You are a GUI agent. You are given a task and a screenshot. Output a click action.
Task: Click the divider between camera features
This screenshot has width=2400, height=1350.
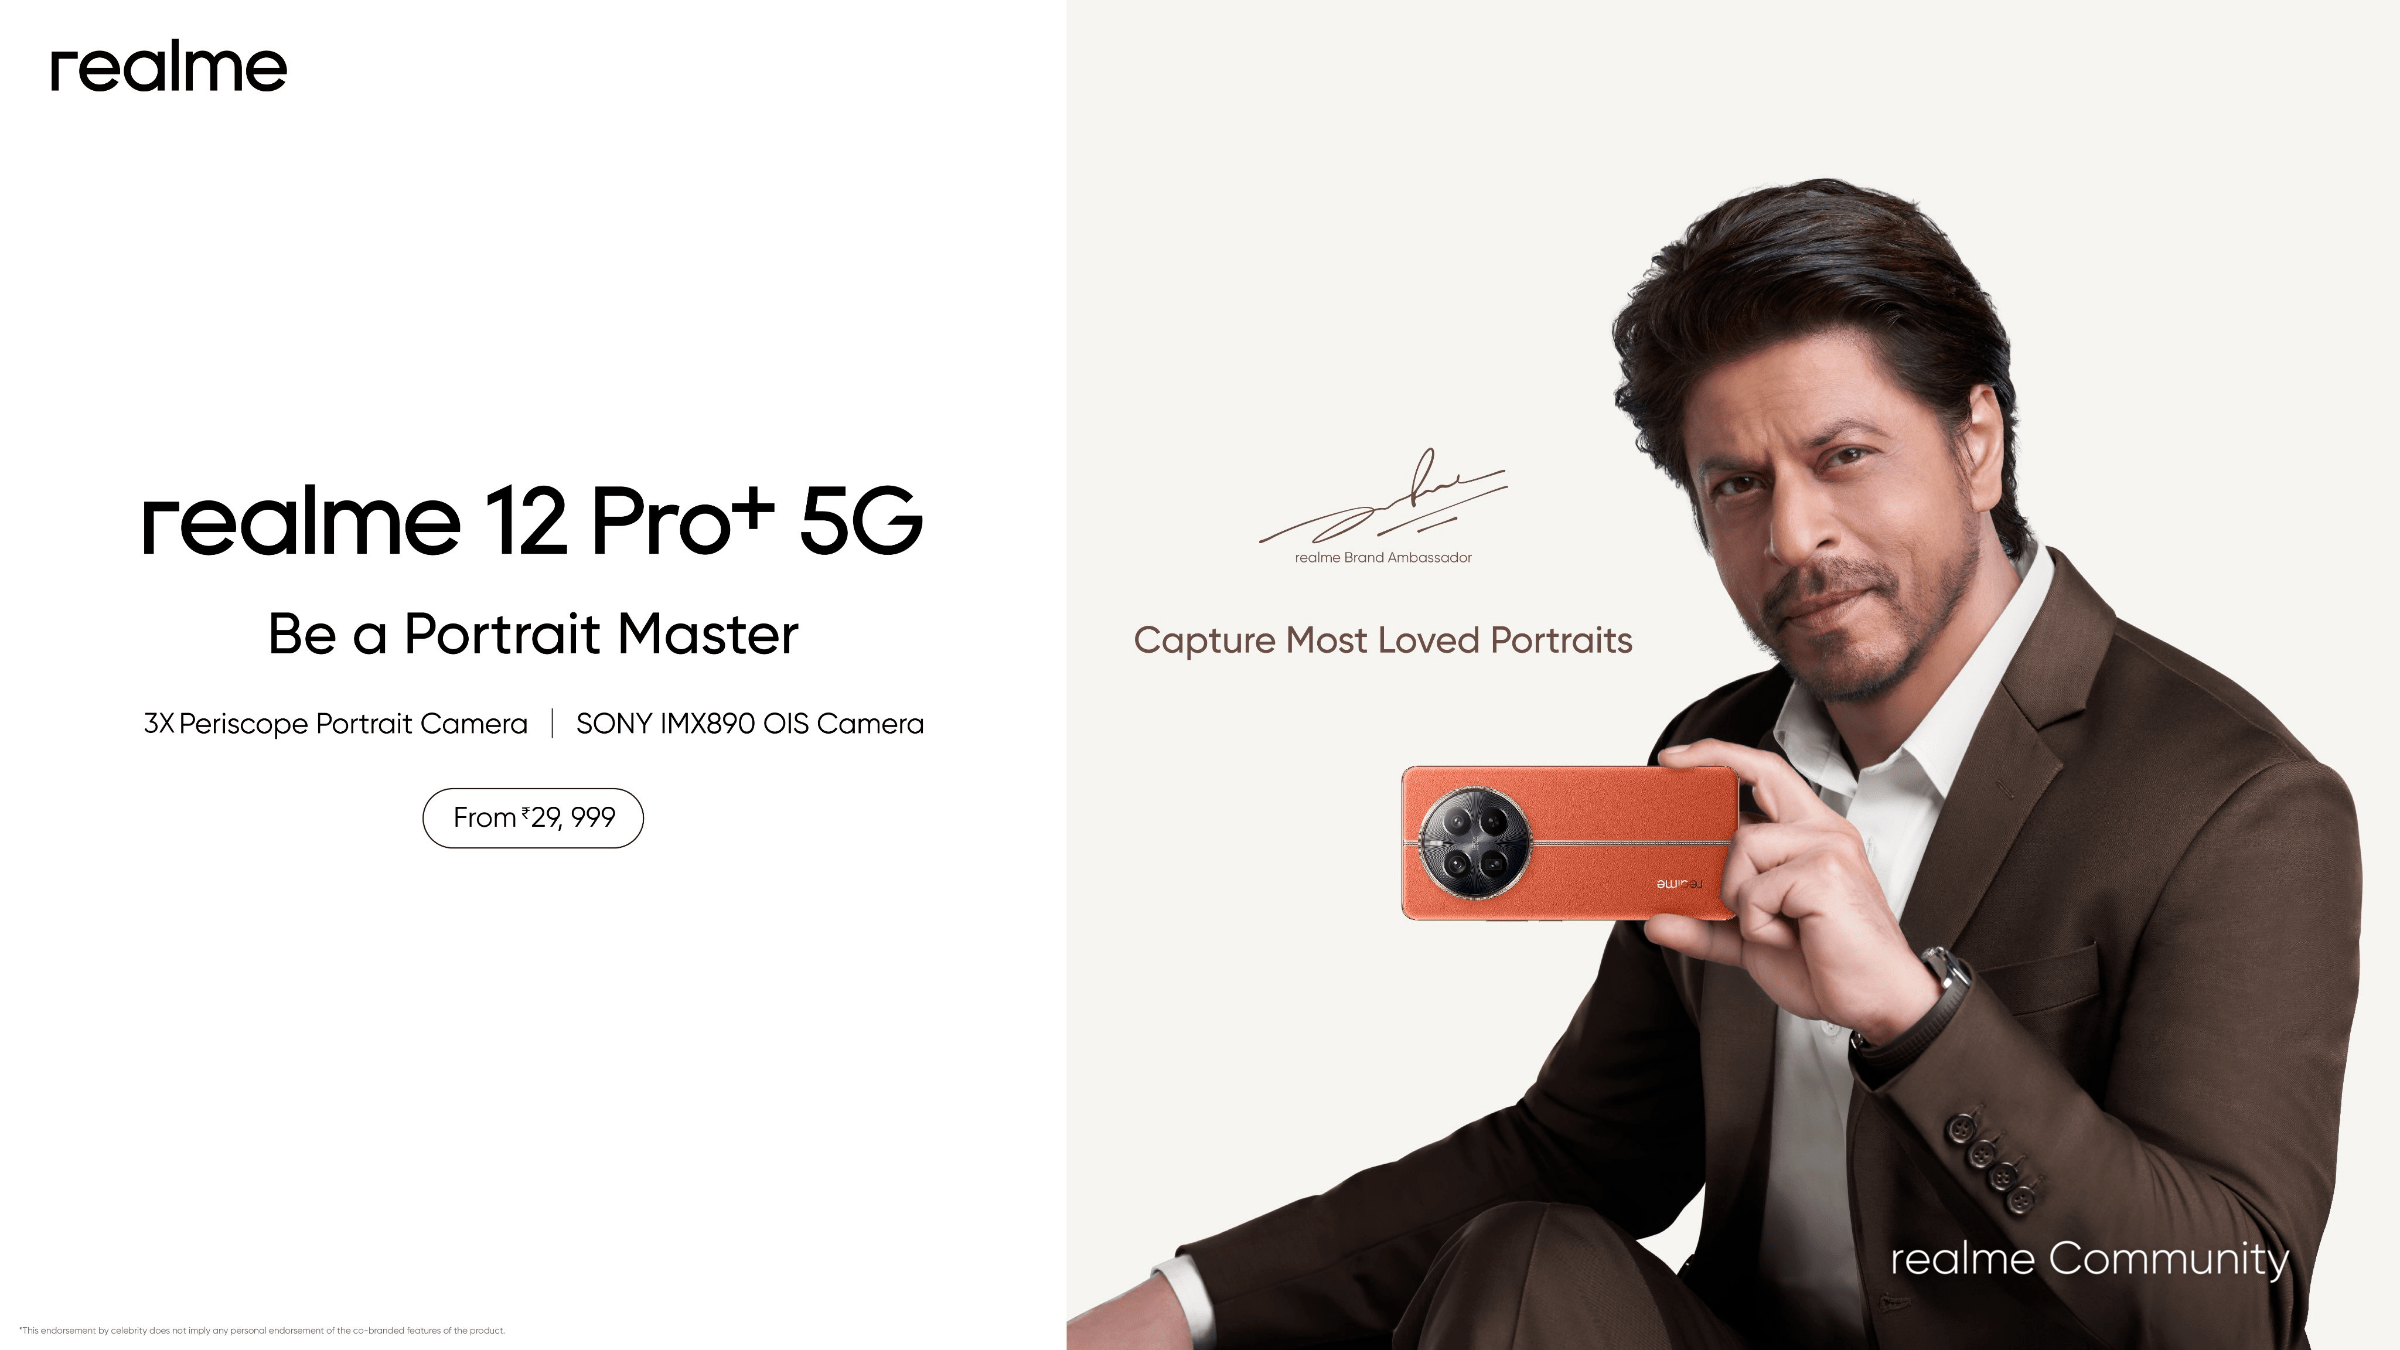pos(552,723)
